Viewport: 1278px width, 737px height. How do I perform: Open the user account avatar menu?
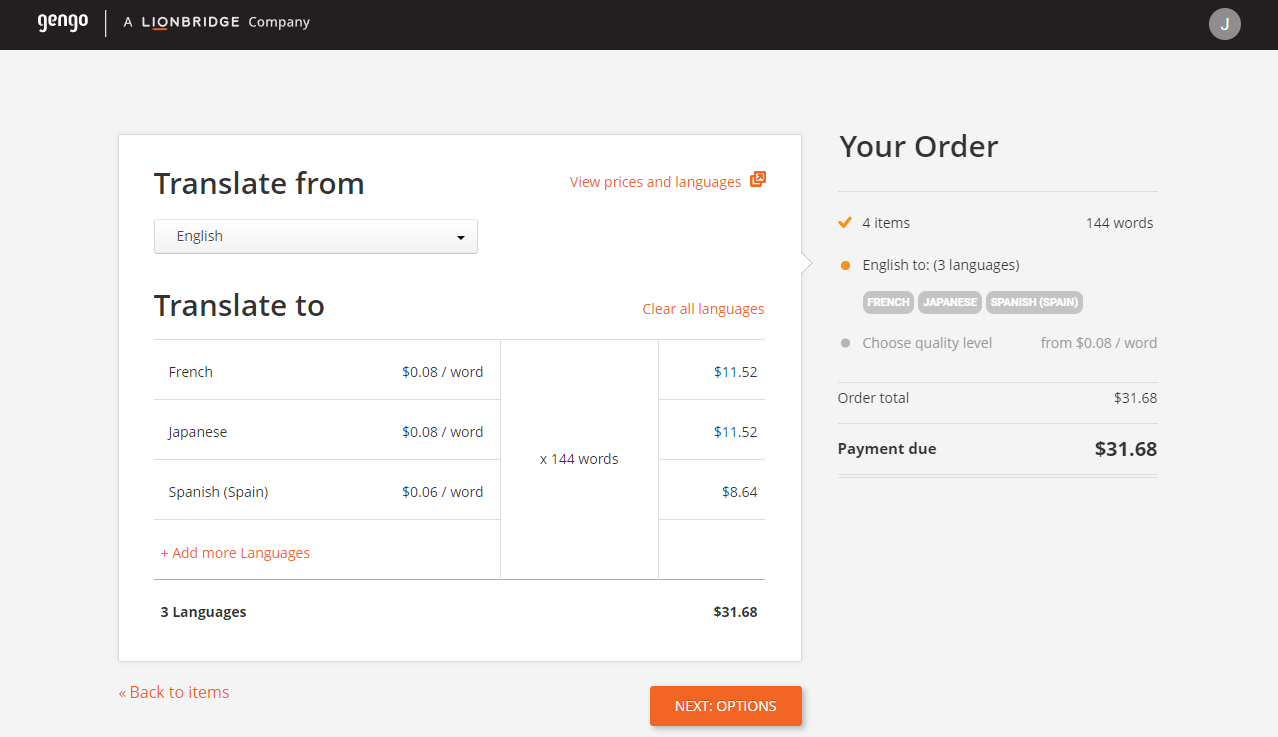click(x=1224, y=23)
